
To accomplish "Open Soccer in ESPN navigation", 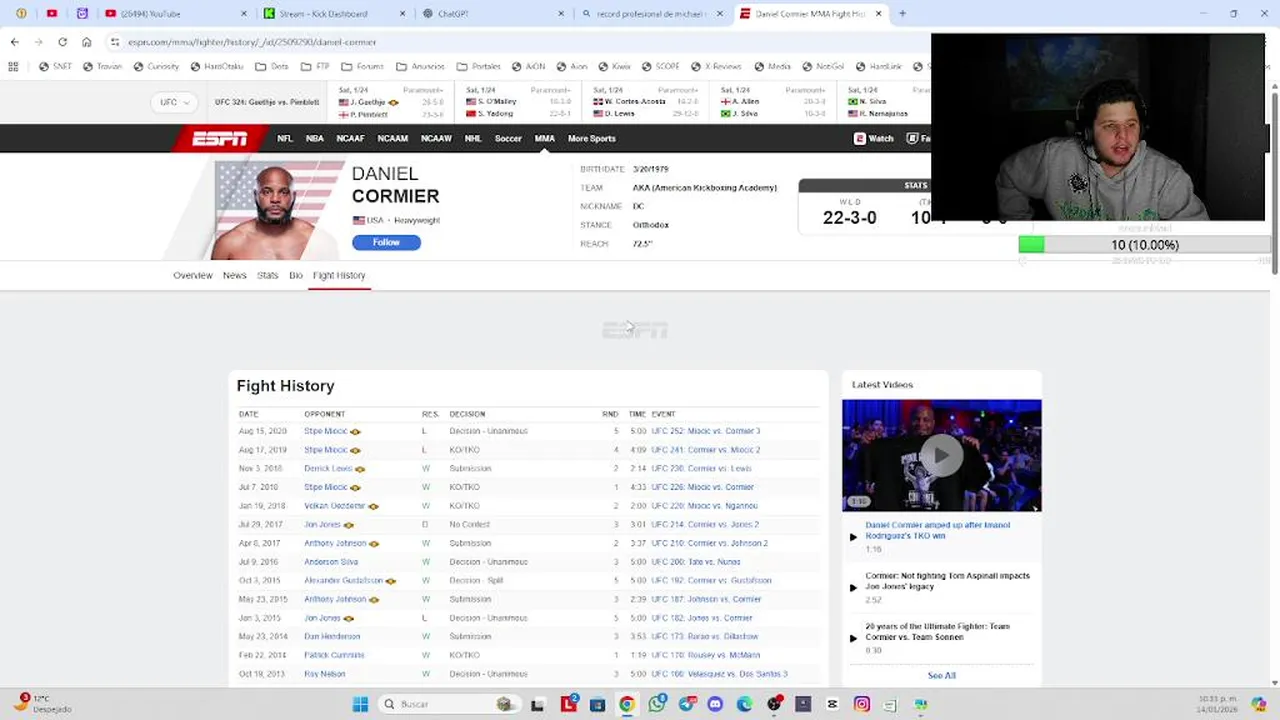I will tap(508, 139).
